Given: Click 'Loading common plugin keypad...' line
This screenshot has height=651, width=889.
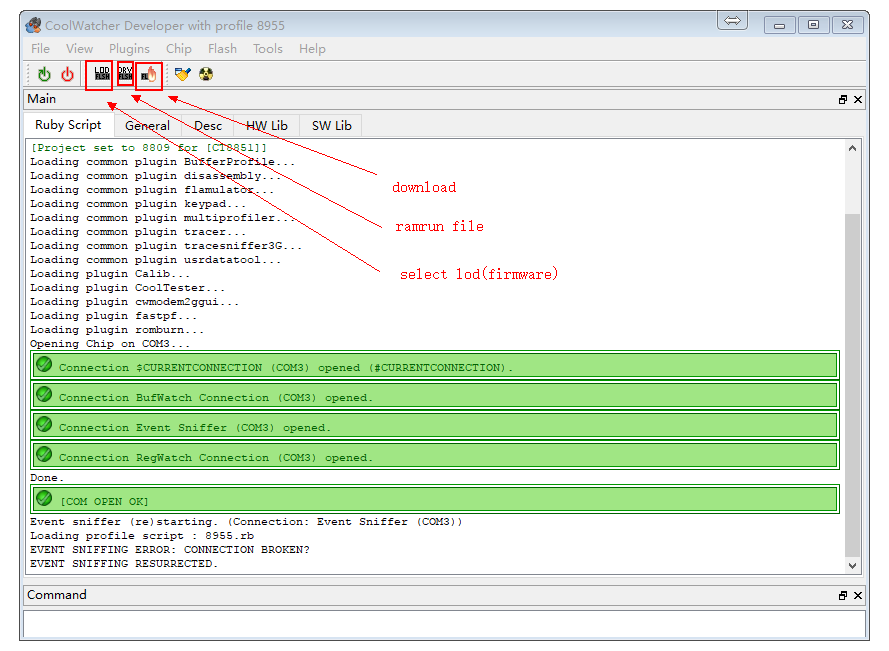Looking at the screenshot, I should [138, 204].
